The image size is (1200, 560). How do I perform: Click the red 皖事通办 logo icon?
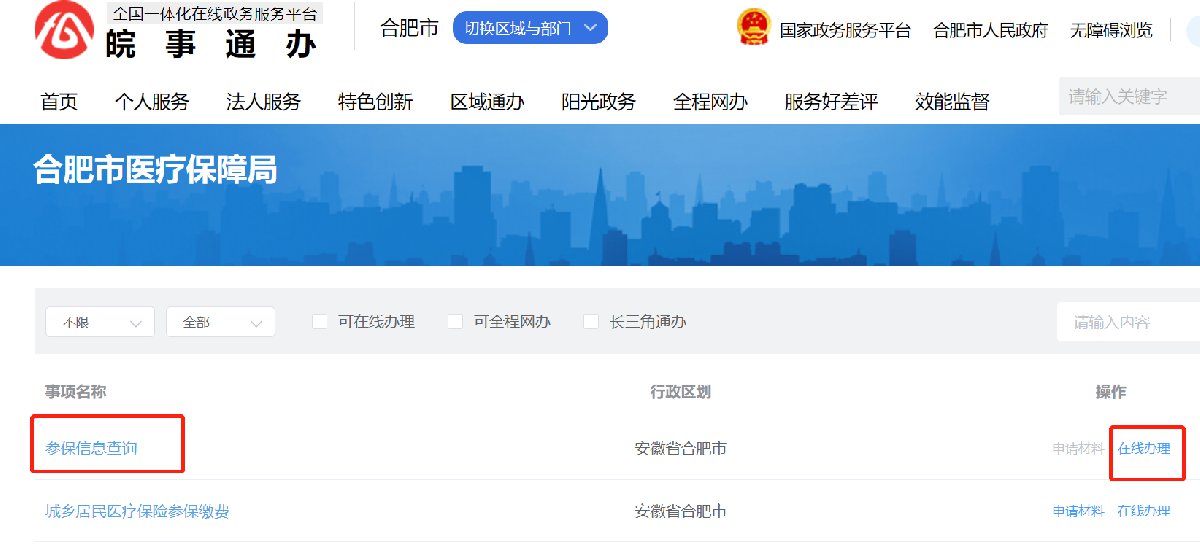(65, 32)
